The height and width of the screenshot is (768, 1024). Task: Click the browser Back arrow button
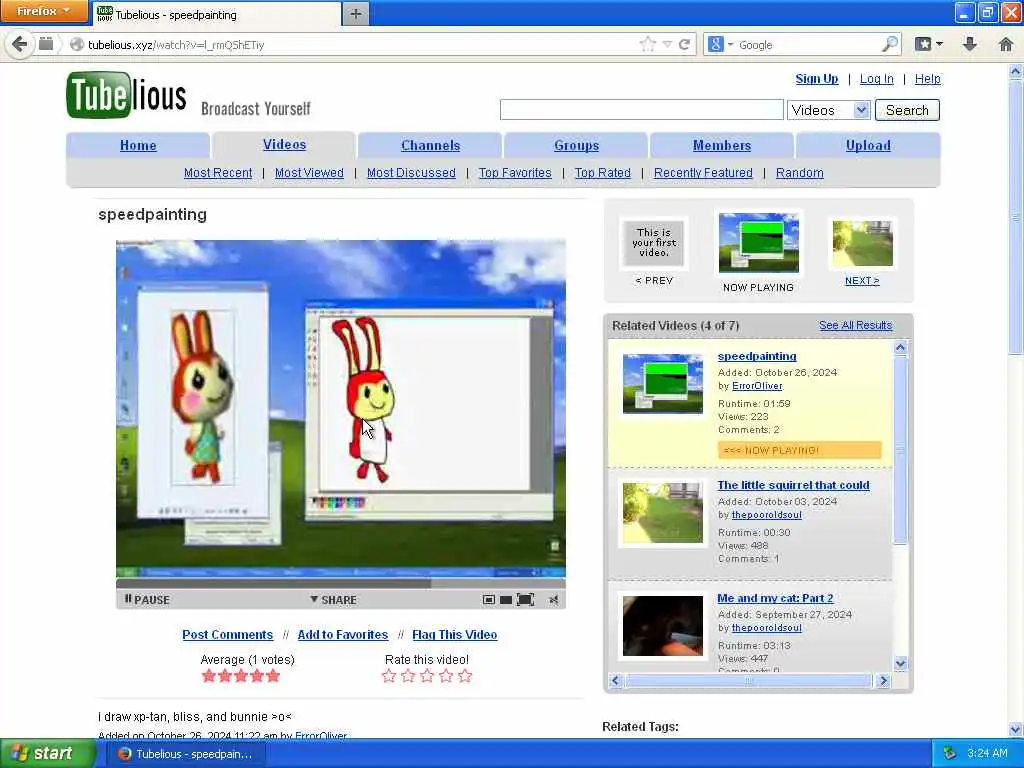pyautogui.click(x=20, y=44)
